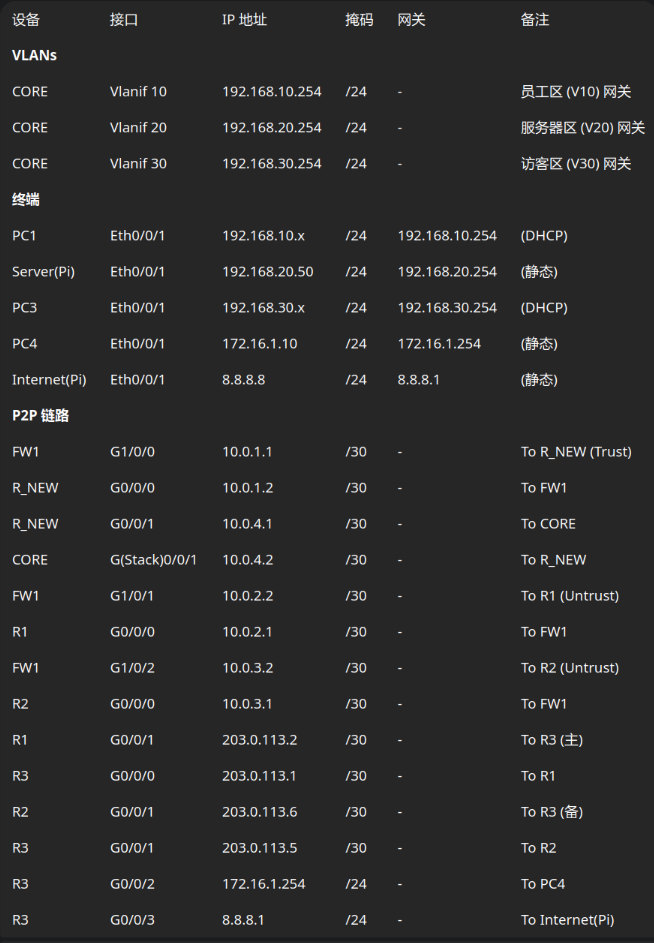Select the Vlanif 10 interface cell
654x943 pixels.
pyautogui.click(x=138, y=92)
